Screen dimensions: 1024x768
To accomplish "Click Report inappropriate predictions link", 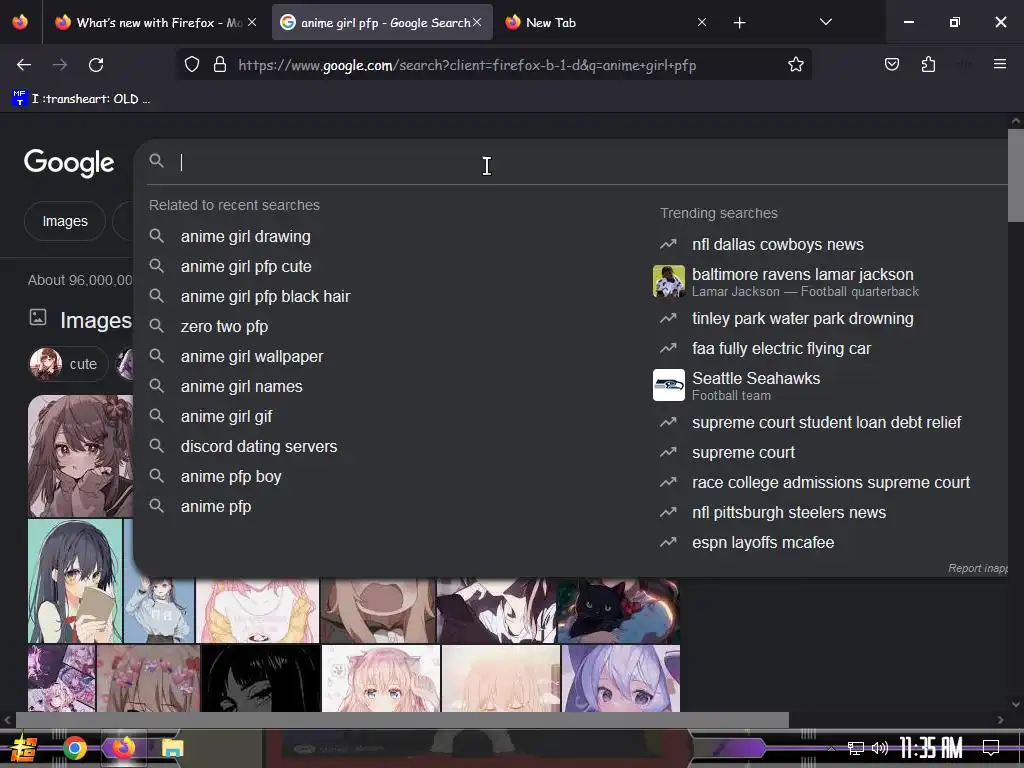I will [978, 568].
